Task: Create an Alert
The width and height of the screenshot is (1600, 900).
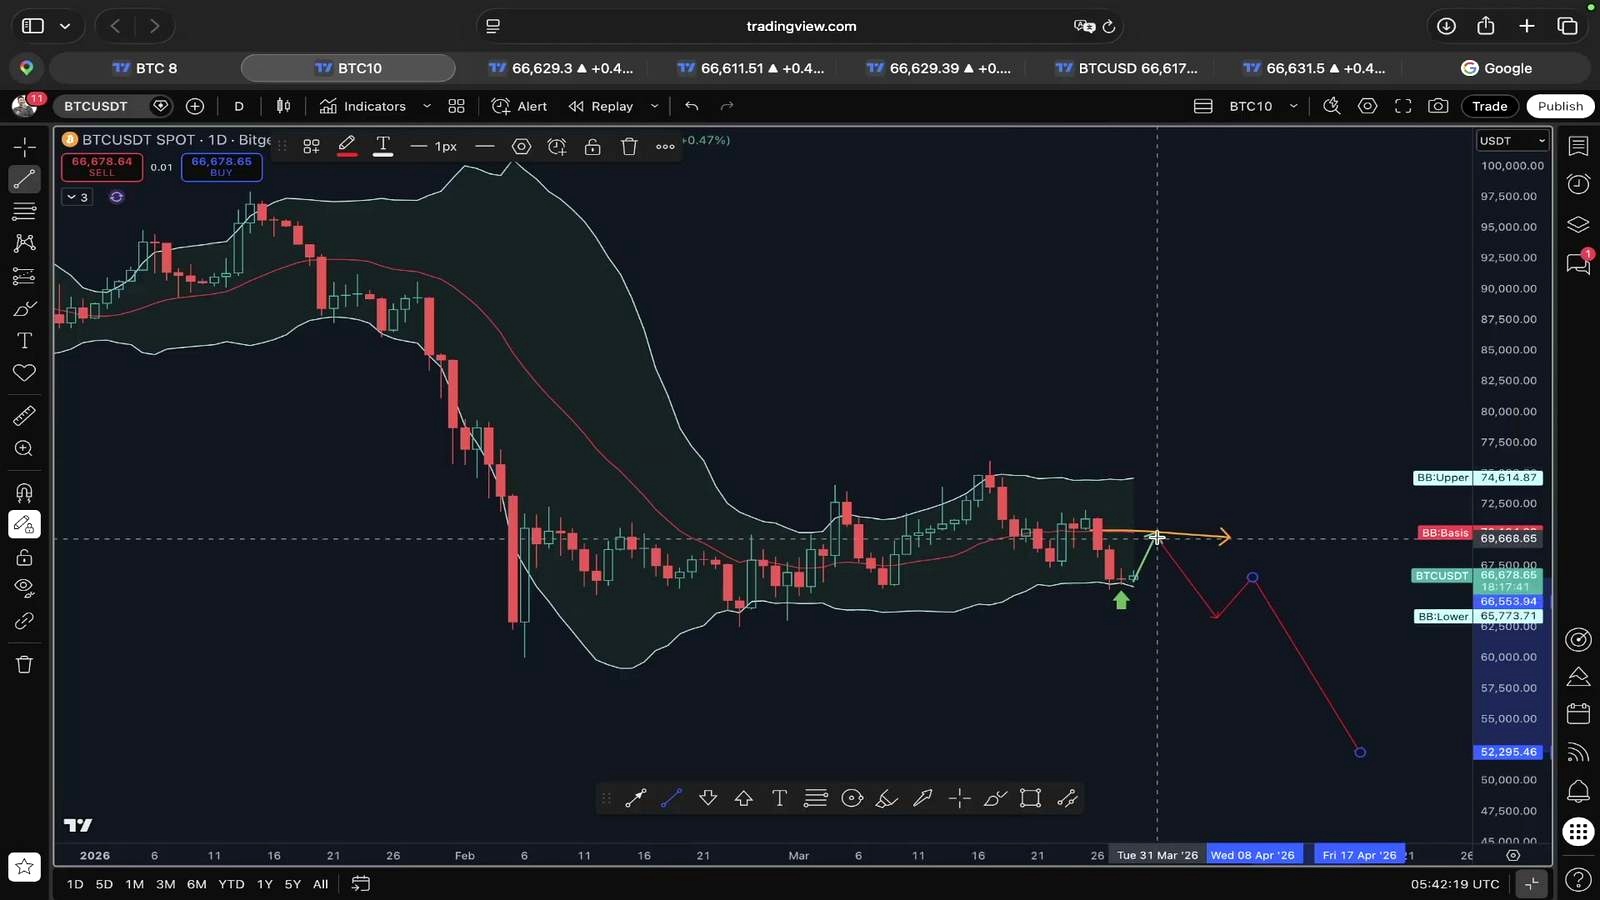Action: [x=520, y=106]
